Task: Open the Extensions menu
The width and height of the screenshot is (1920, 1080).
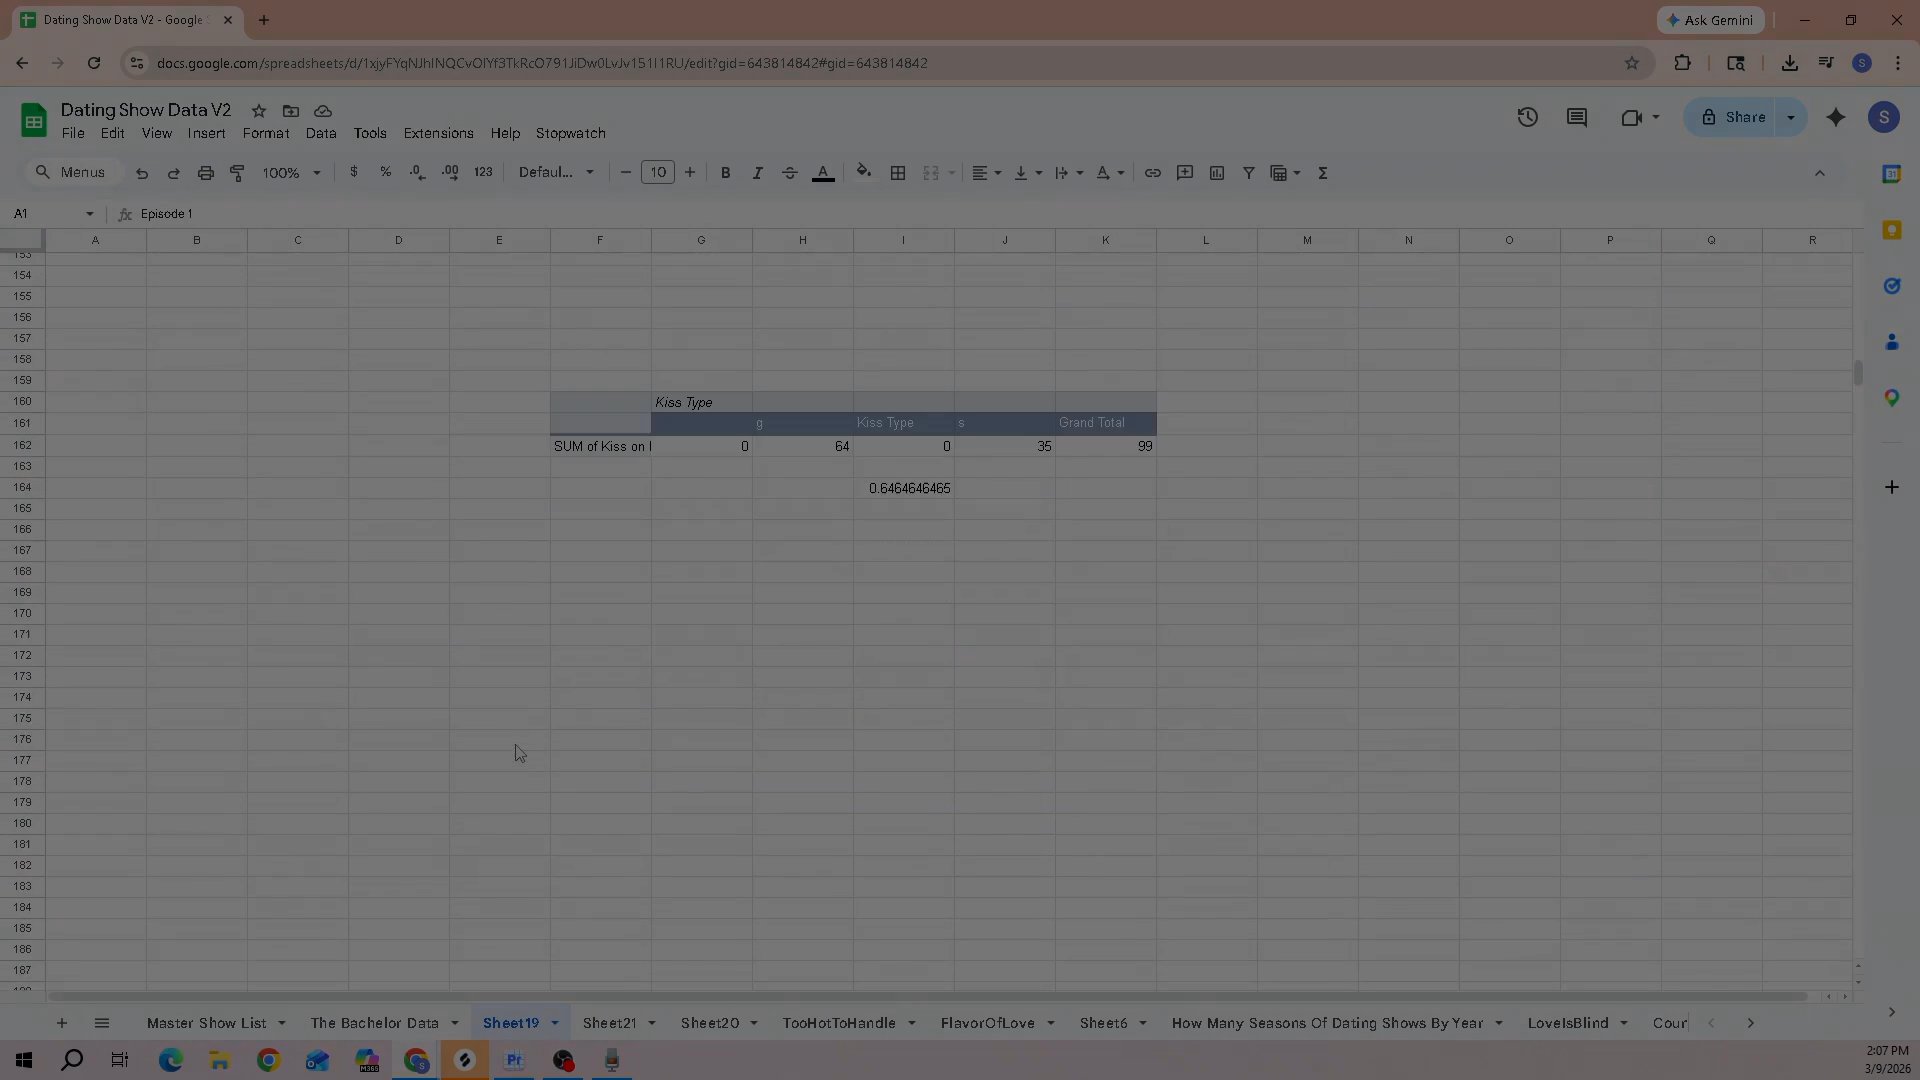Action: [438, 133]
